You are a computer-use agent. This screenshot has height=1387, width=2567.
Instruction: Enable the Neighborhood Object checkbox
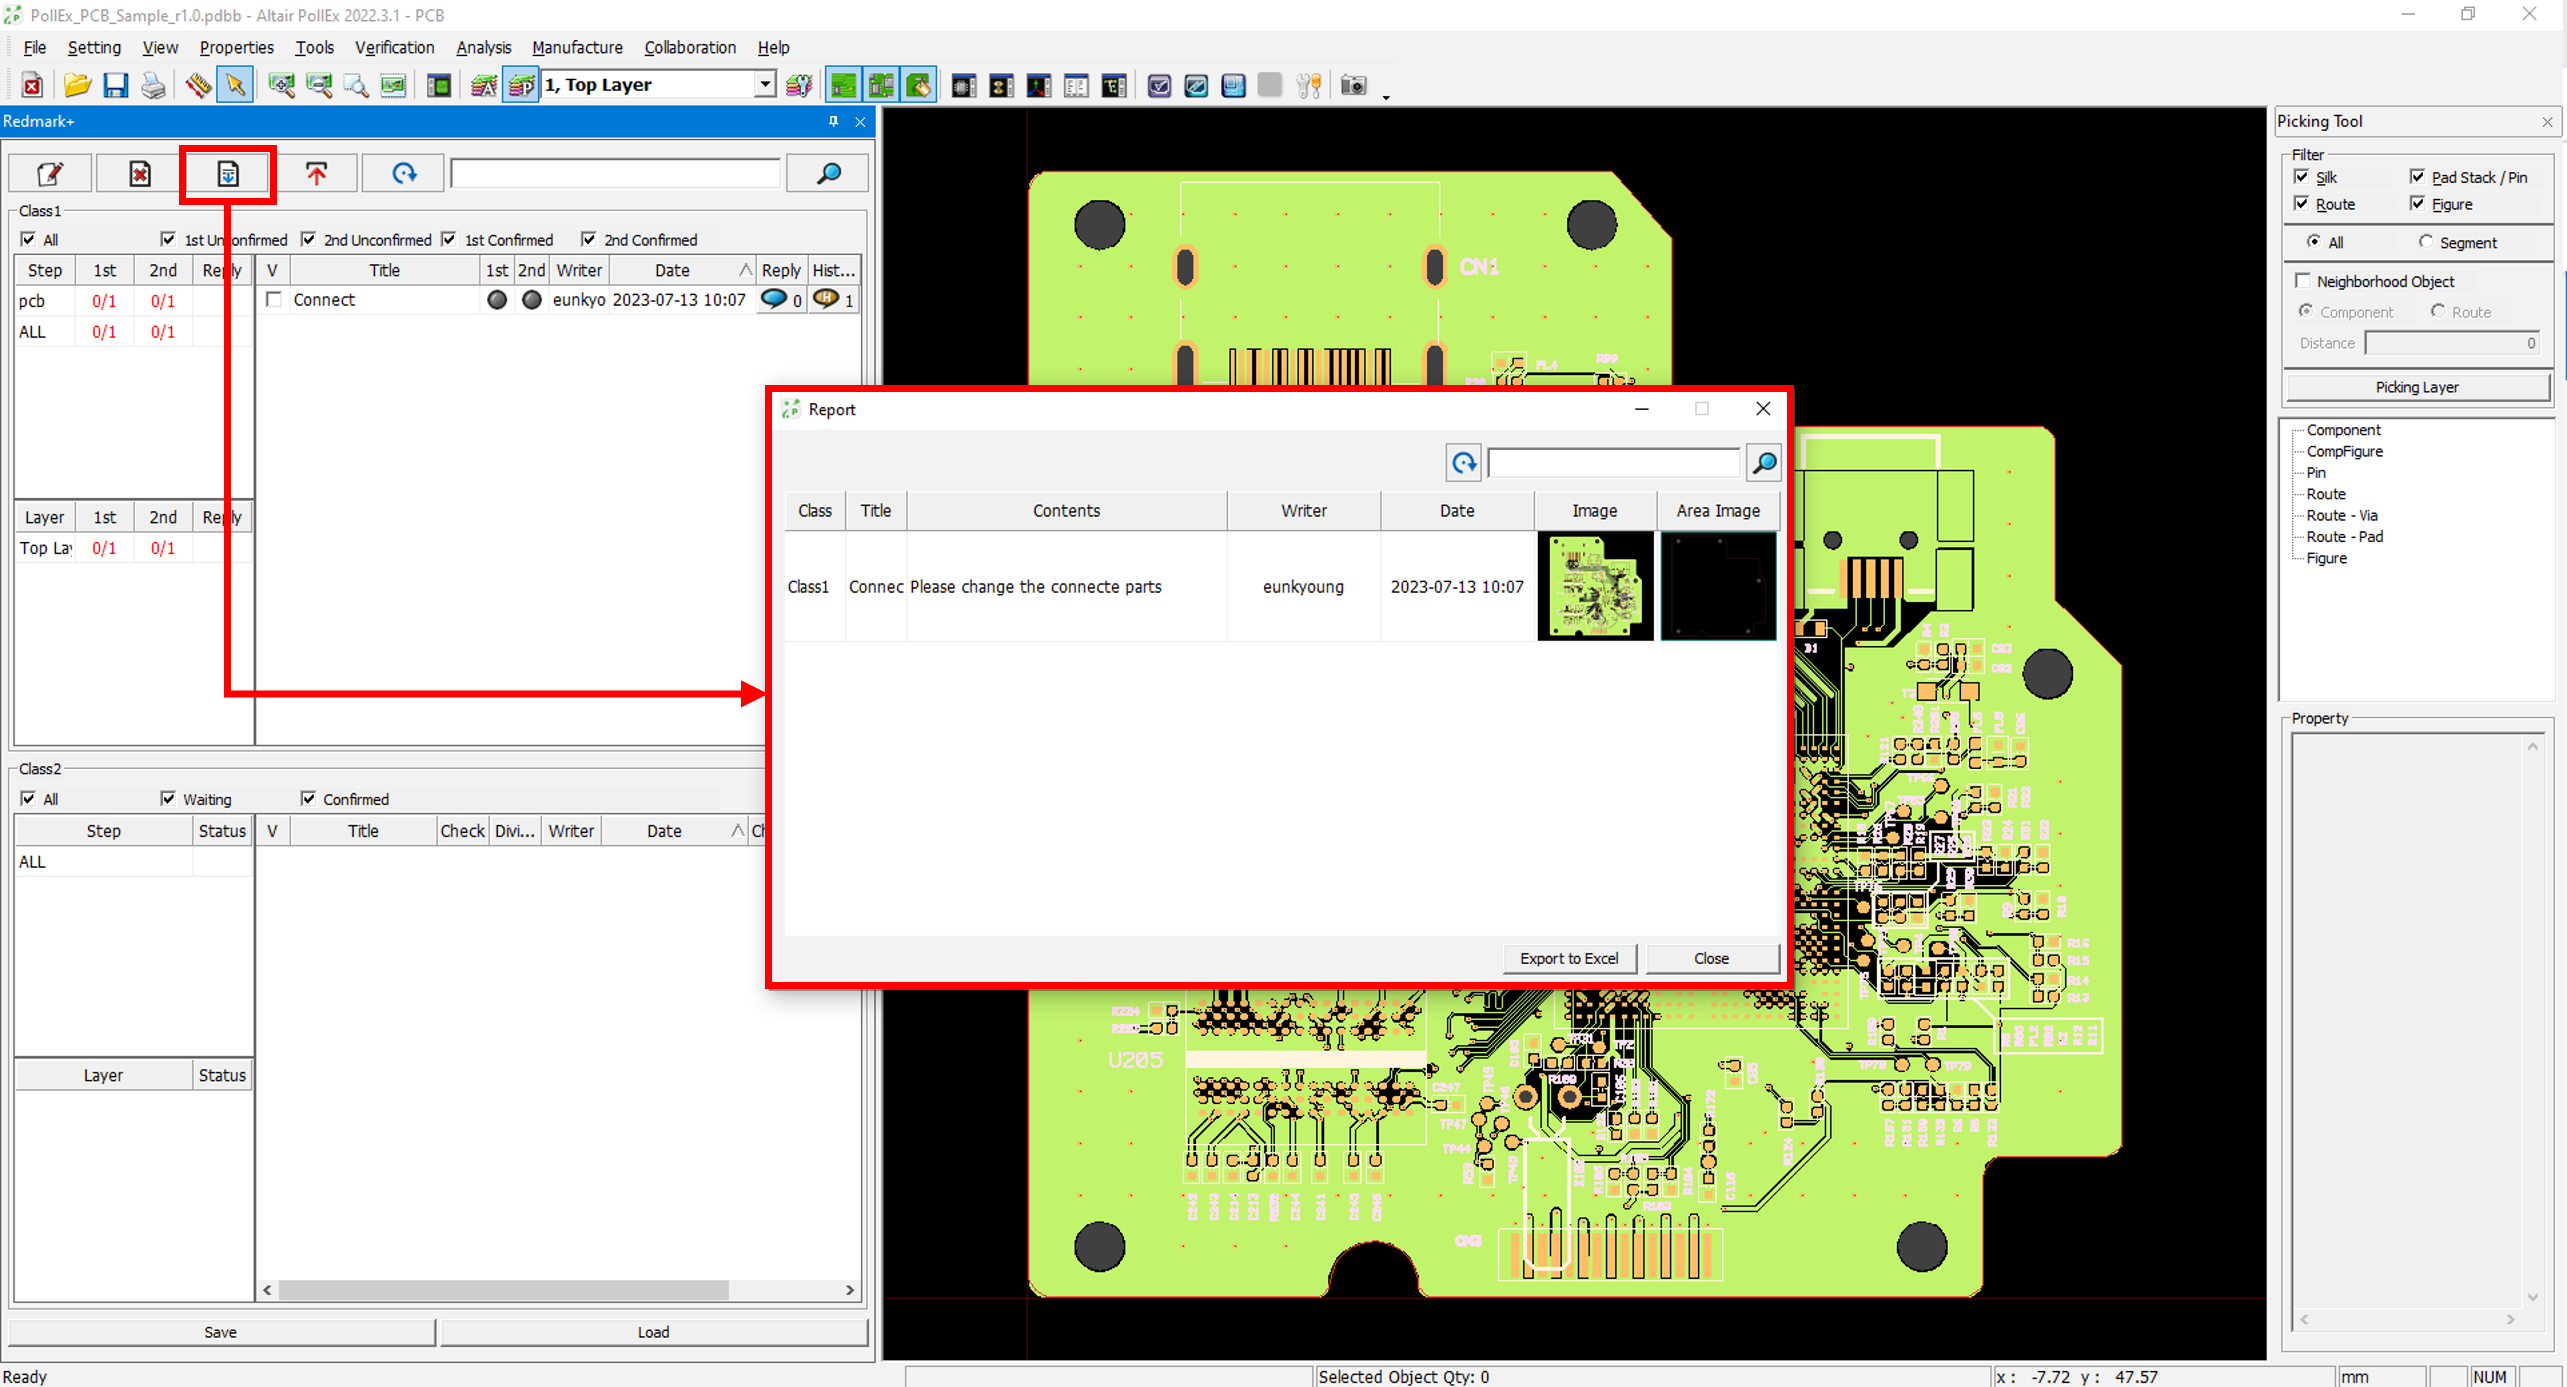pos(2303,281)
